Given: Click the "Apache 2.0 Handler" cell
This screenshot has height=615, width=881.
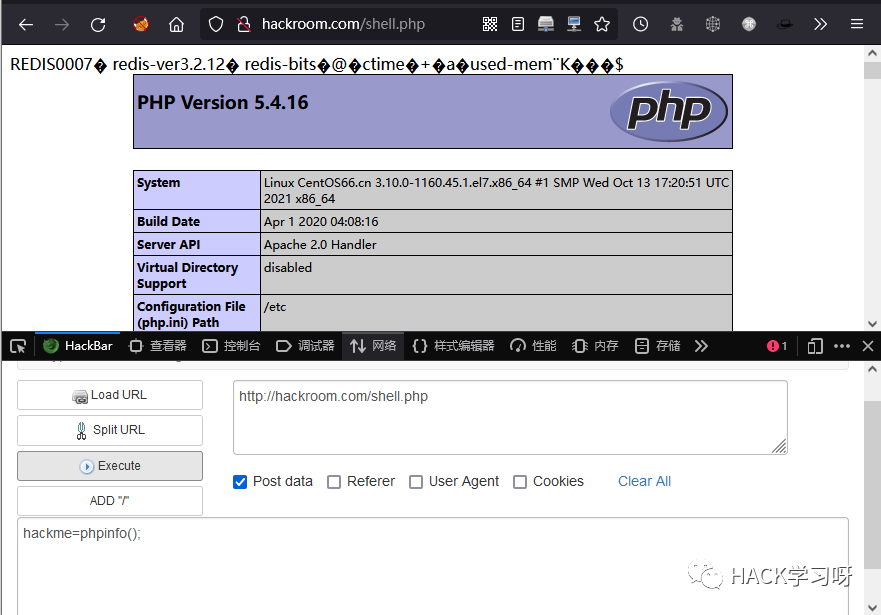Looking at the screenshot, I should pyautogui.click(x=496, y=244).
